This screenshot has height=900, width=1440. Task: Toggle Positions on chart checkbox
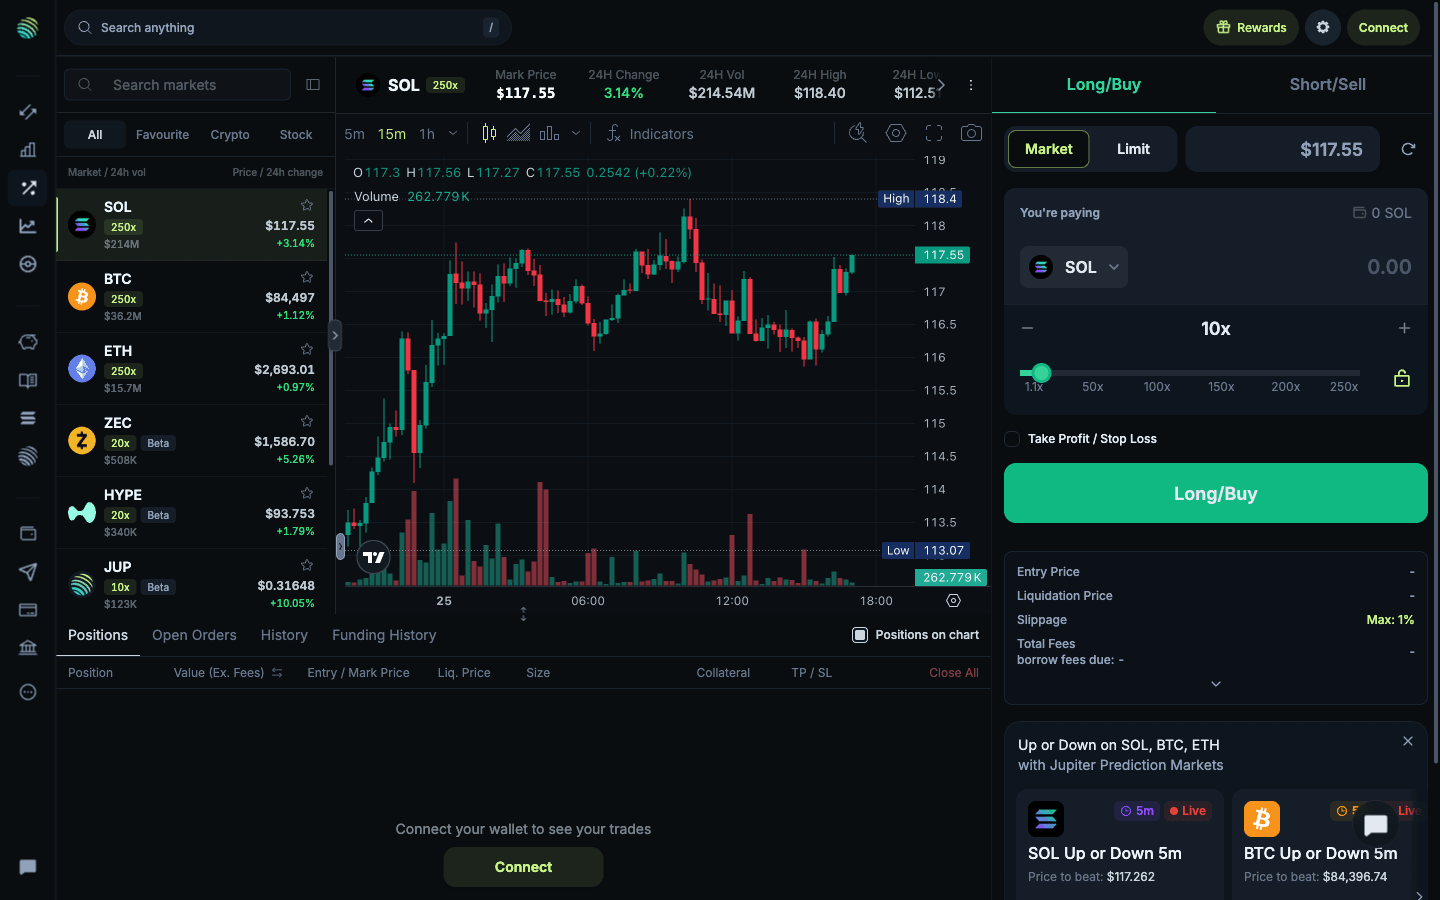click(860, 635)
